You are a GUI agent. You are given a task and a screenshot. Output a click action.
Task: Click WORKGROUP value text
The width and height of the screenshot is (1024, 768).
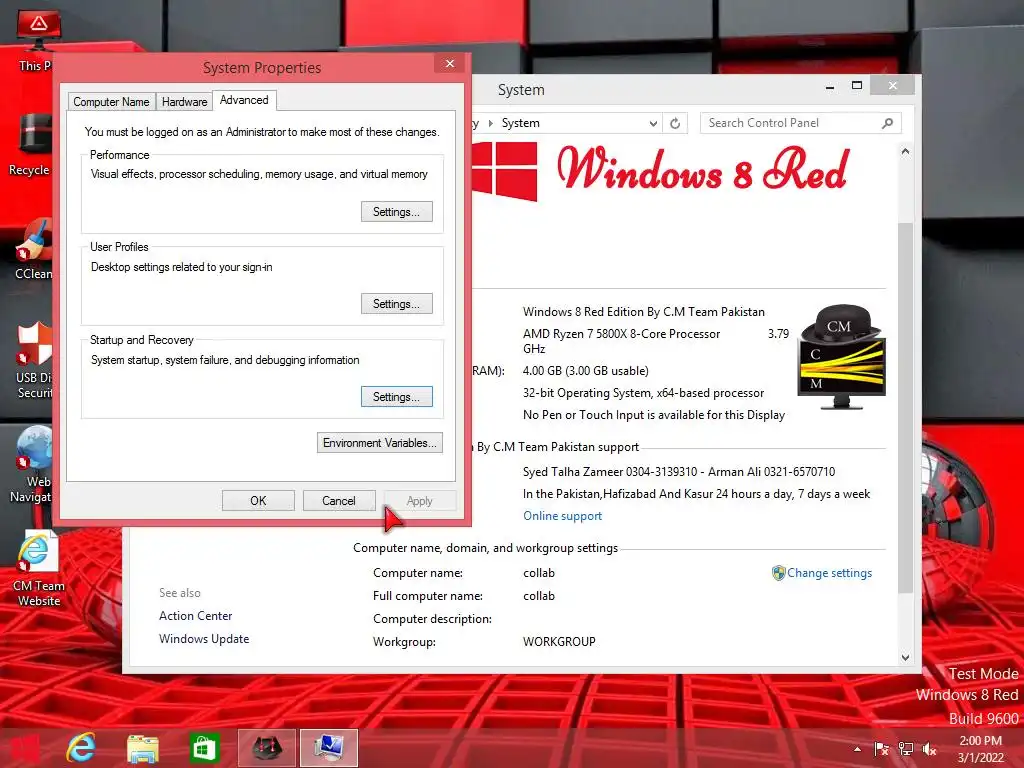(x=559, y=642)
